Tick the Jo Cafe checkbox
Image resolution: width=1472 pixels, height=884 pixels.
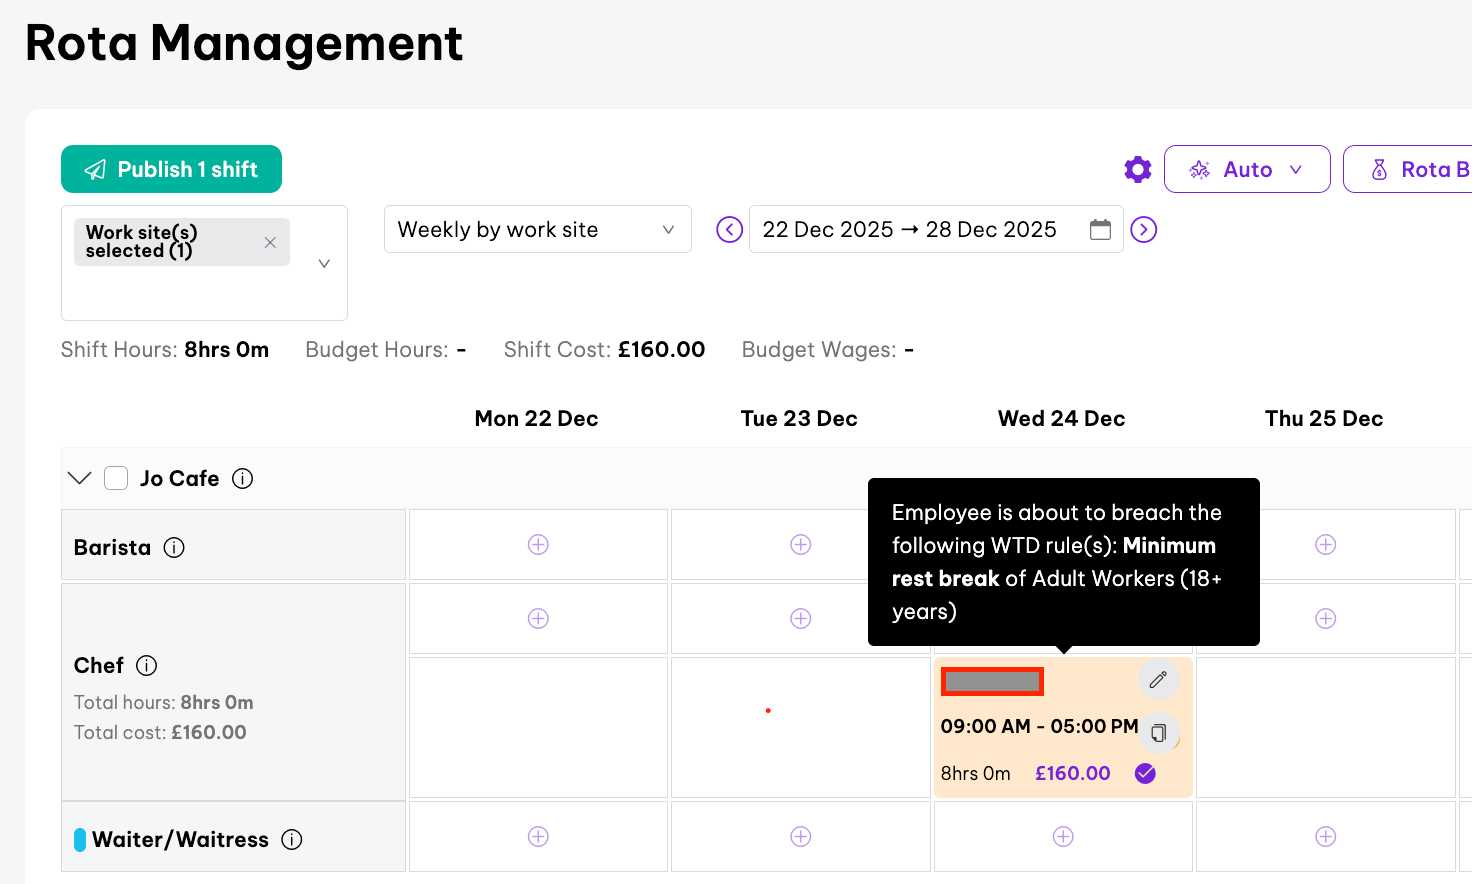point(117,478)
